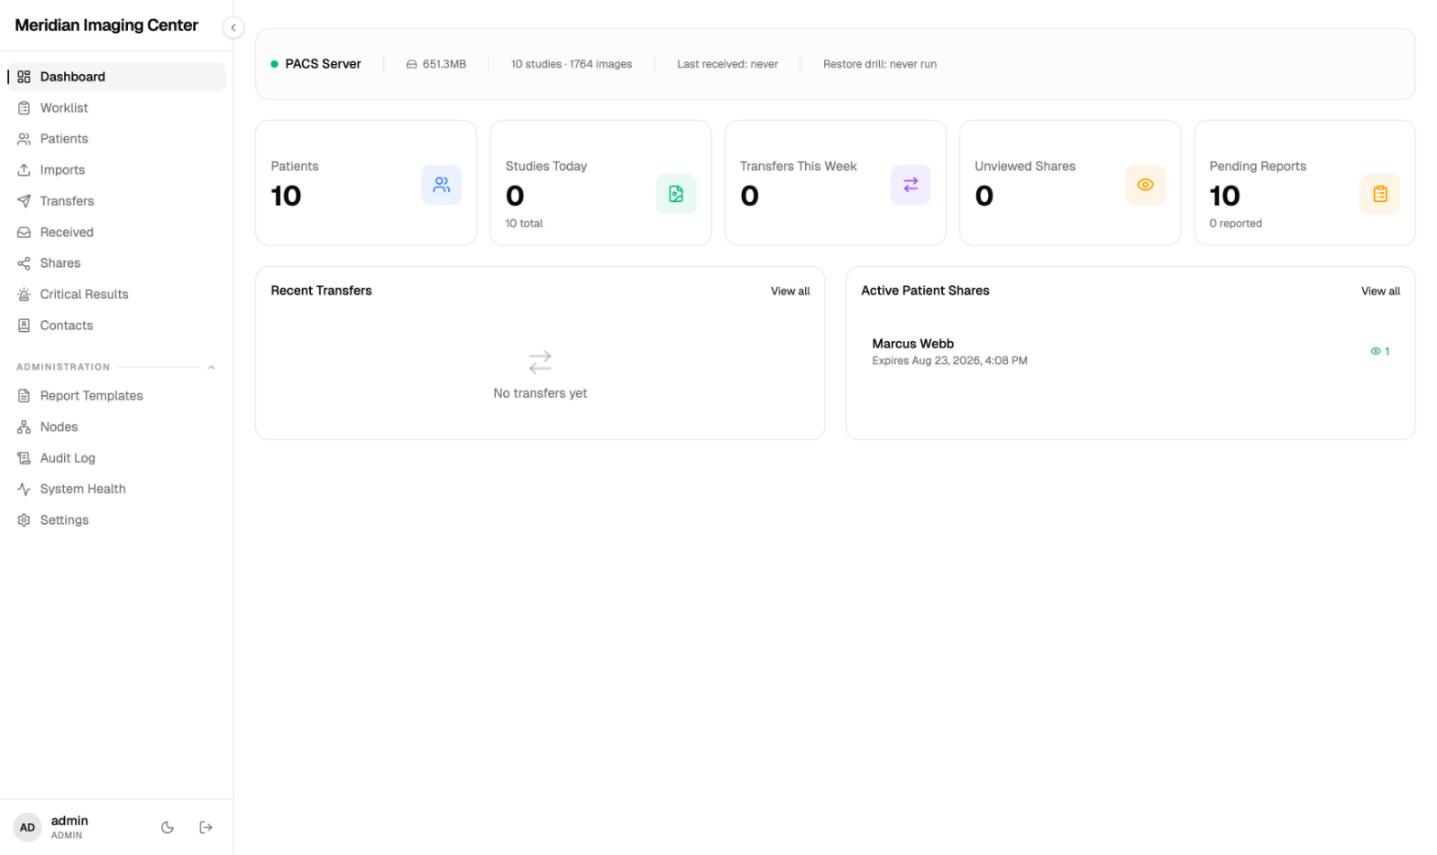The width and height of the screenshot is (1437, 855).
Task: Click the System Health pulse icon
Action: pyautogui.click(x=24, y=489)
